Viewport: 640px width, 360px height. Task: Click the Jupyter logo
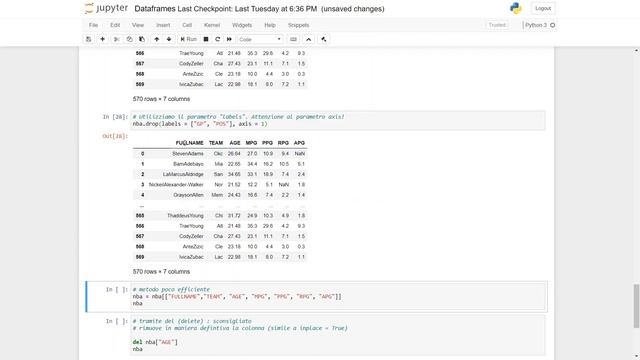[106, 9]
